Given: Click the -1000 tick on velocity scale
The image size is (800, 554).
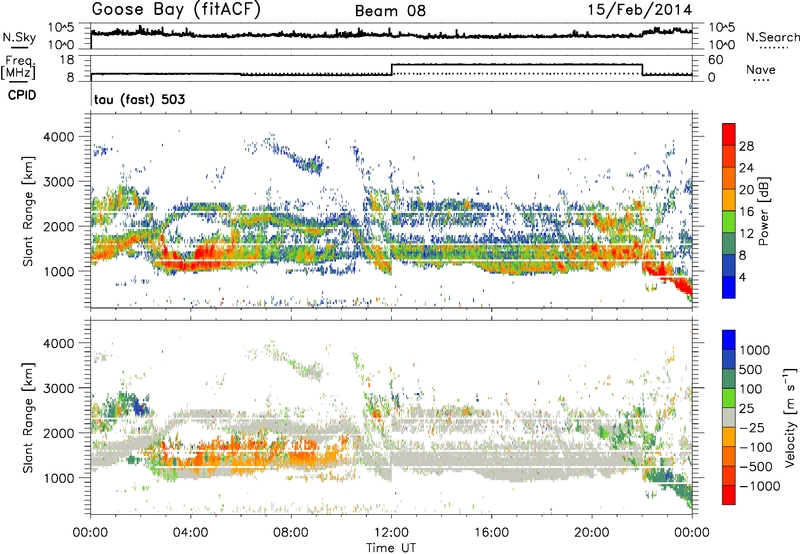Looking at the screenshot, I should click(760, 486).
